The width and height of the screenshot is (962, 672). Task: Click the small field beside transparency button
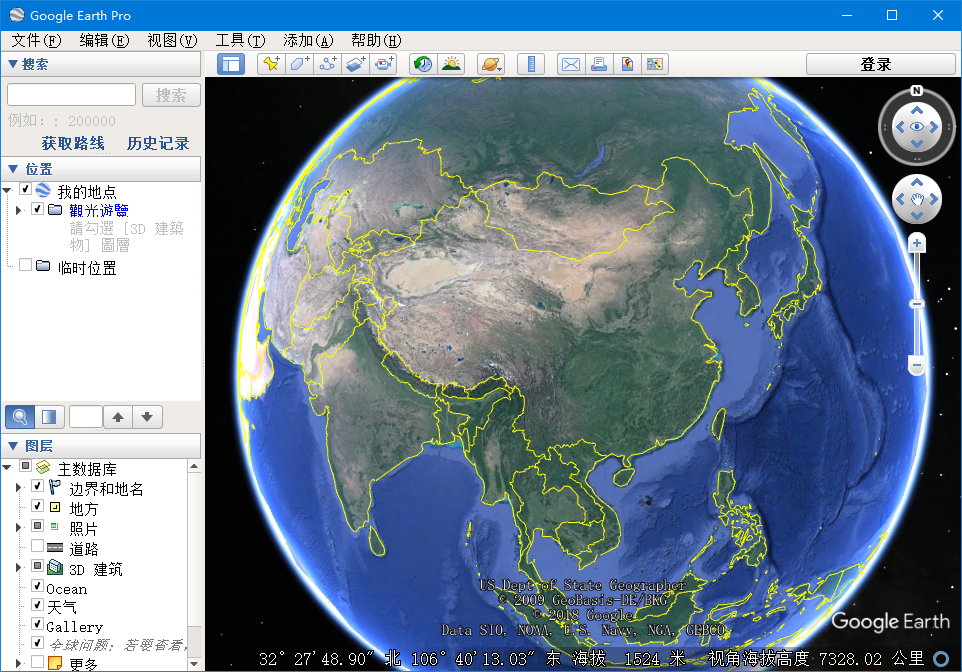tap(86, 417)
